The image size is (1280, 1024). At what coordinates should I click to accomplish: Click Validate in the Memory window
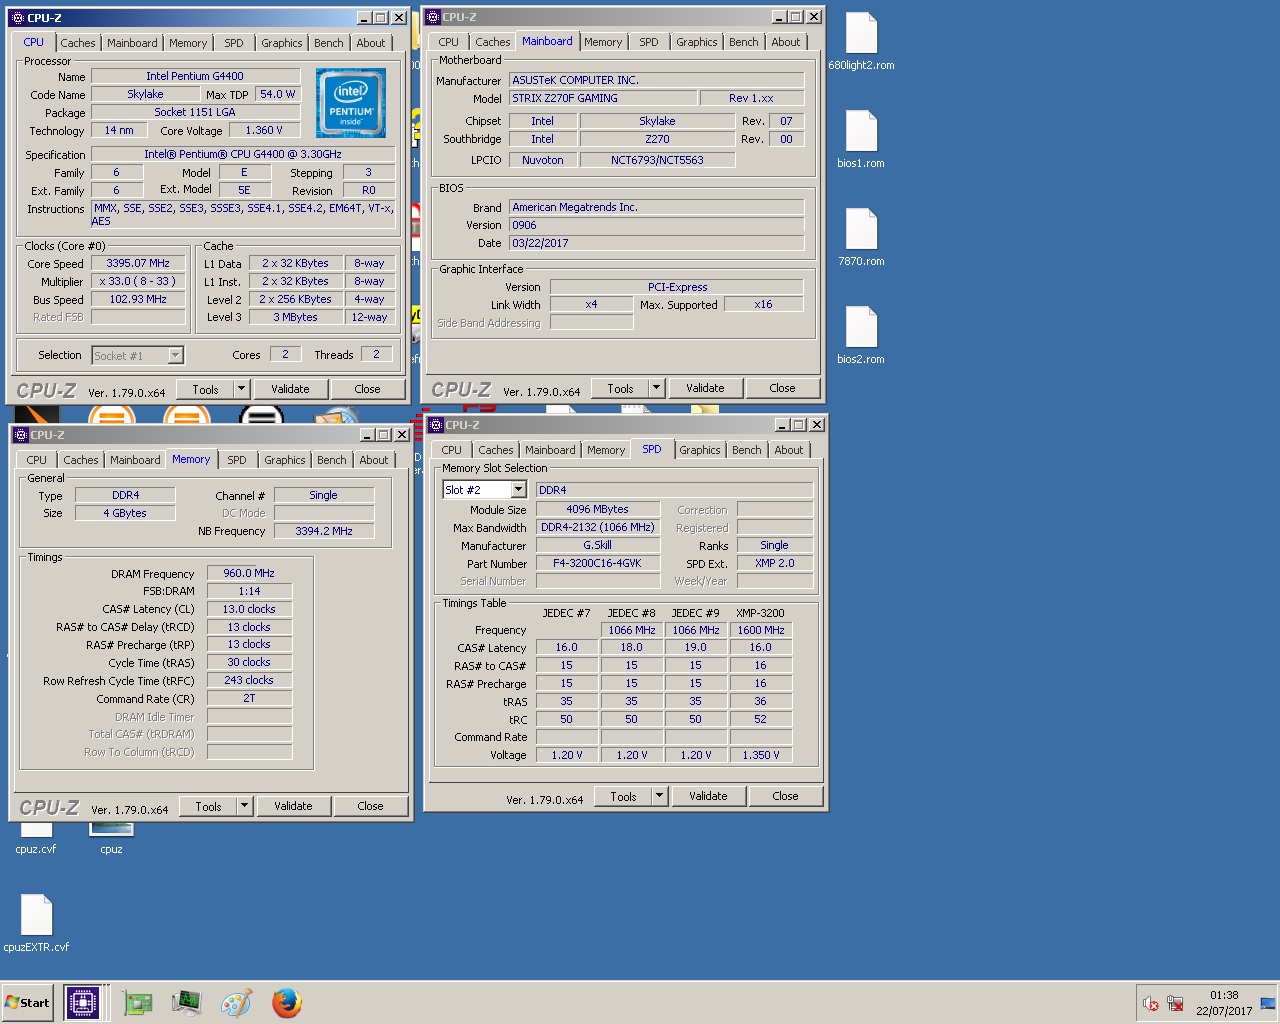pyautogui.click(x=294, y=806)
